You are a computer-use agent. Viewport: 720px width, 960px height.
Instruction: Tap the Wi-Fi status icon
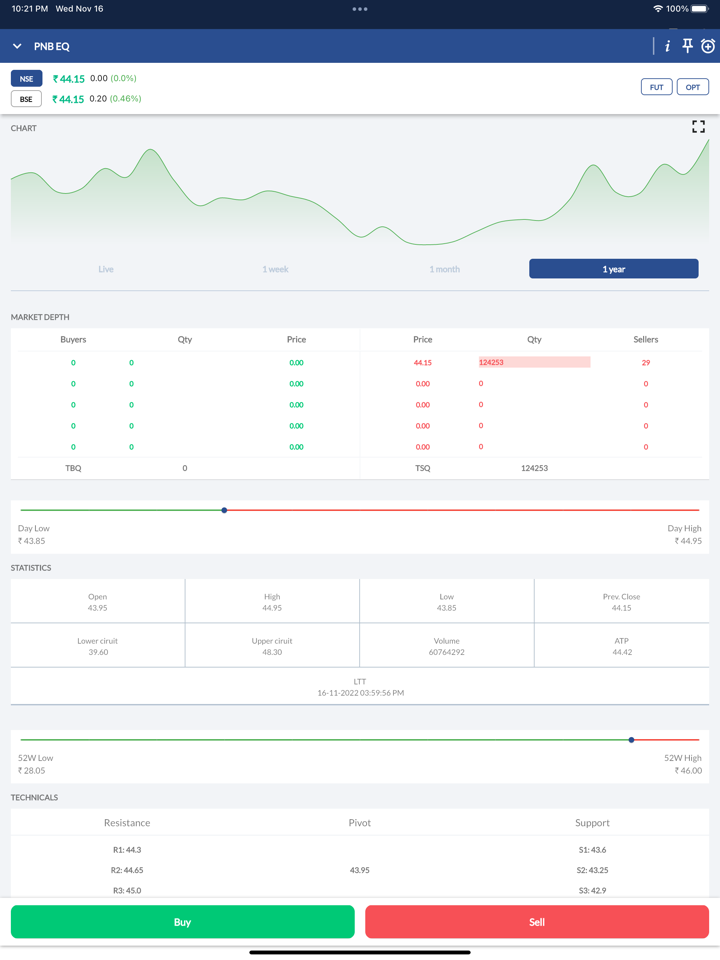click(x=657, y=9)
